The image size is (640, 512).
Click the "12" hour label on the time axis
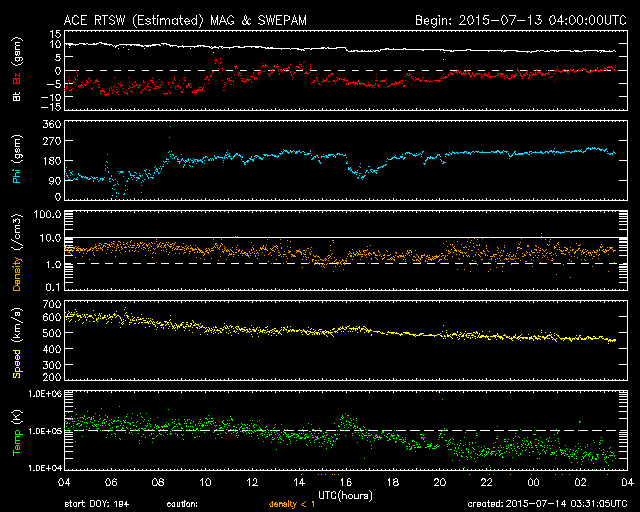click(x=252, y=483)
